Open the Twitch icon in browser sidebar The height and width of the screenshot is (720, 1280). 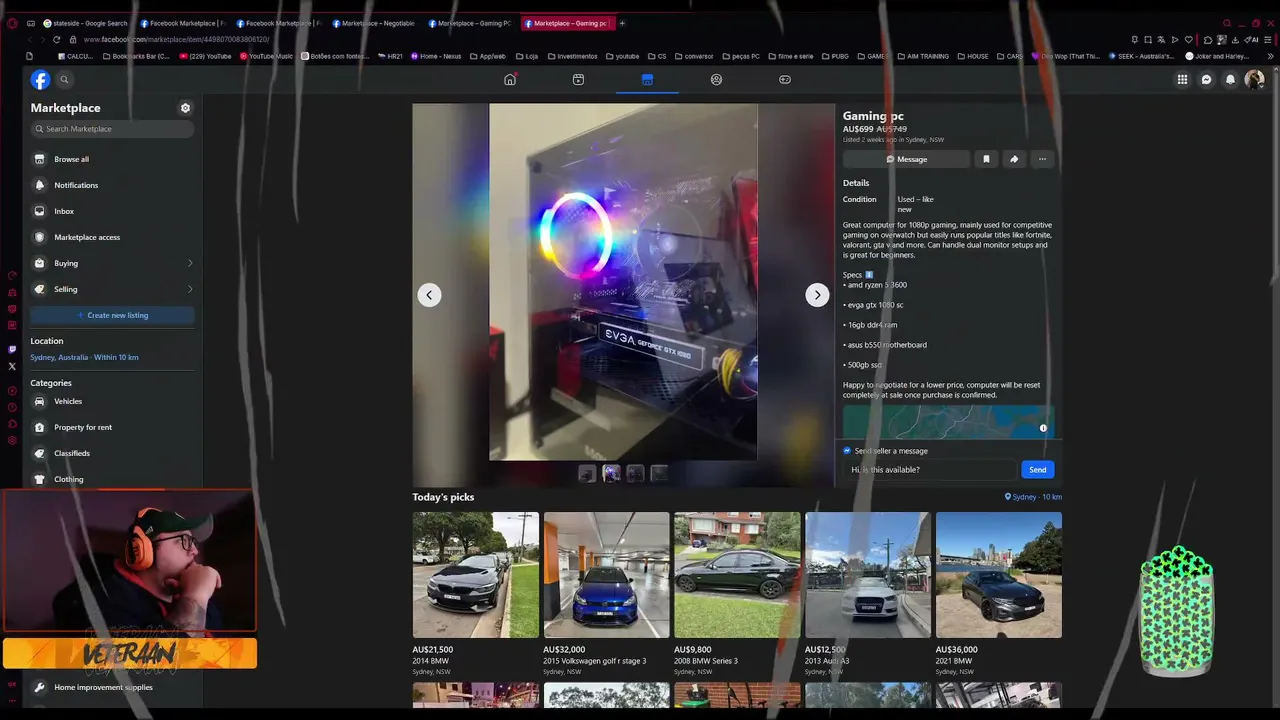point(12,349)
